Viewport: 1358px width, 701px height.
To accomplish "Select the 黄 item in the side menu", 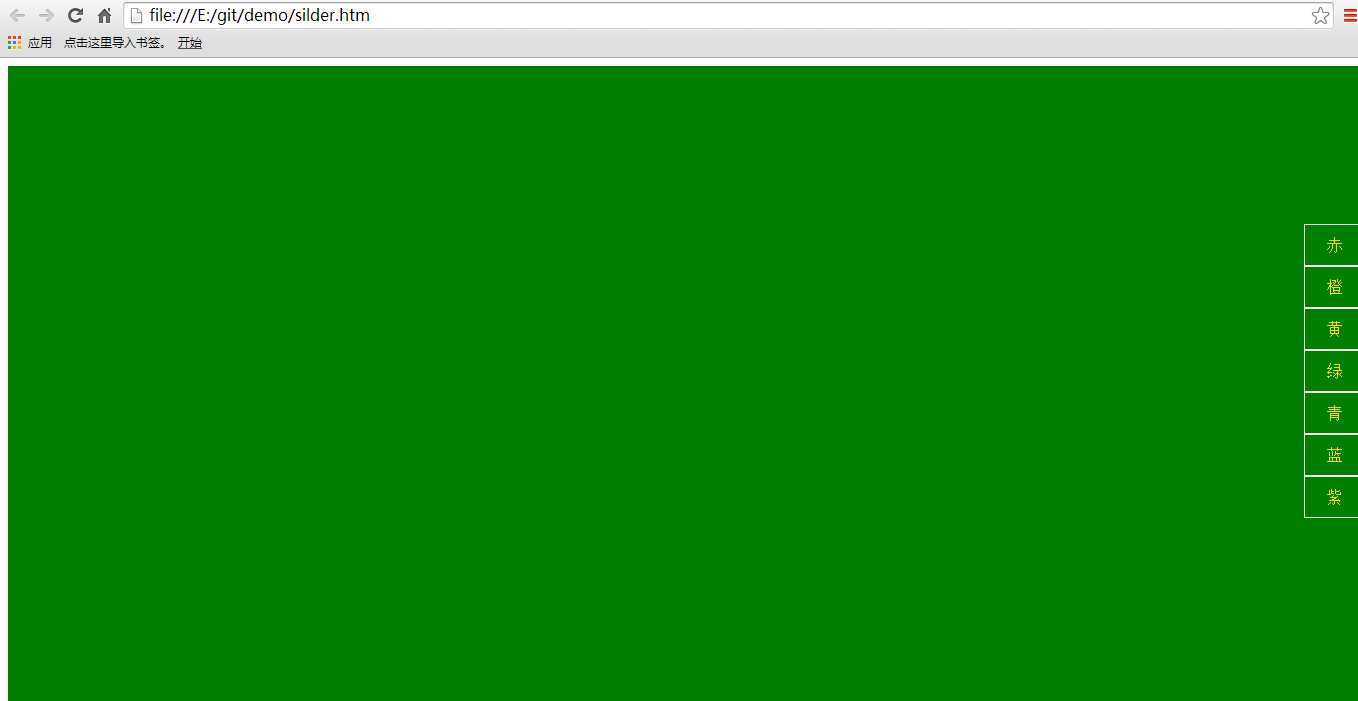I will pyautogui.click(x=1331, y=329).
